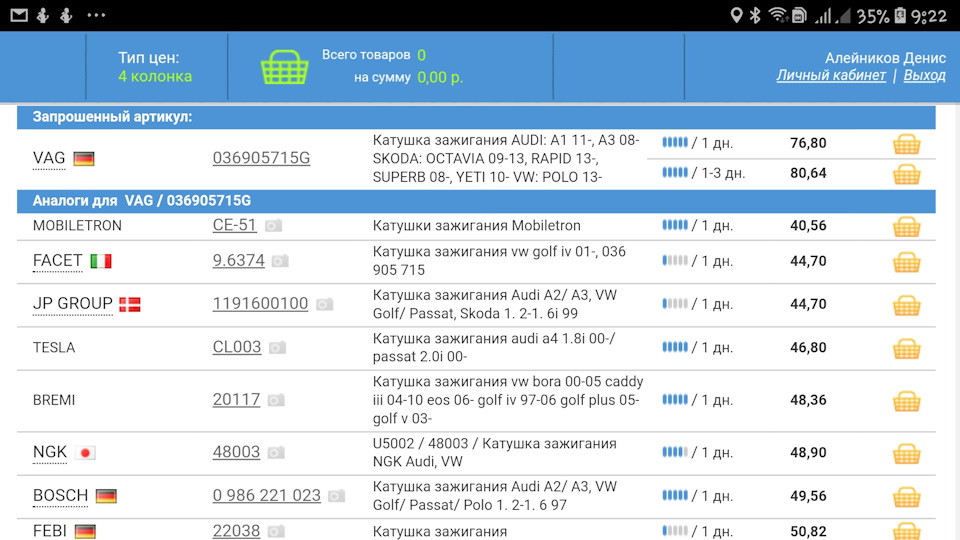Open article link CE-51

pyautogui.click(x=234, y=225)
